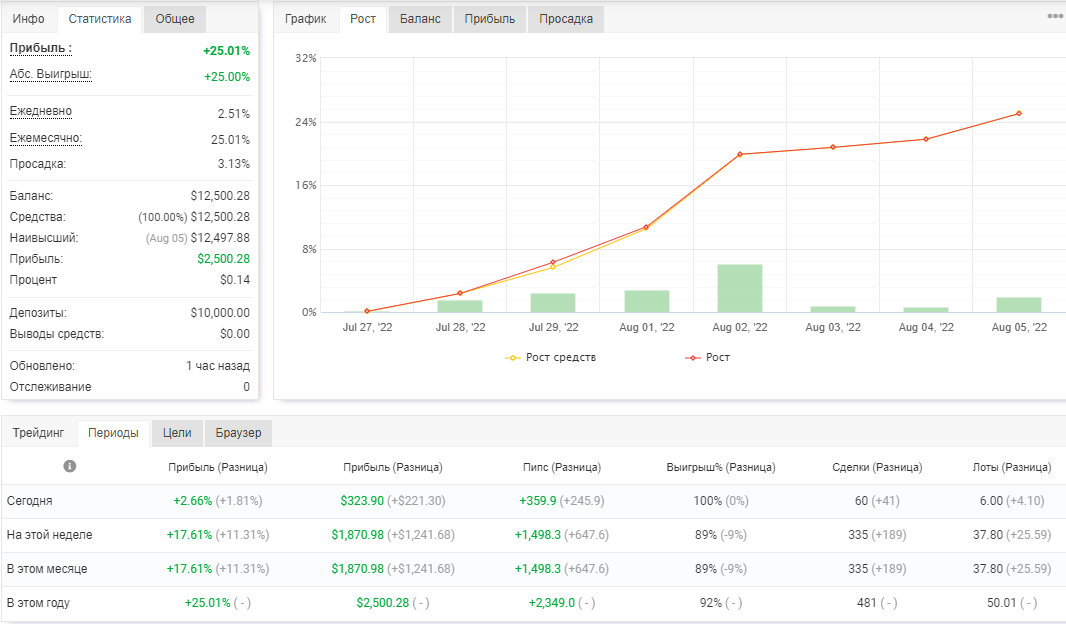Click the Баланс $12,500.28 value
This screenshot has width=1066, height=624.
220,196
